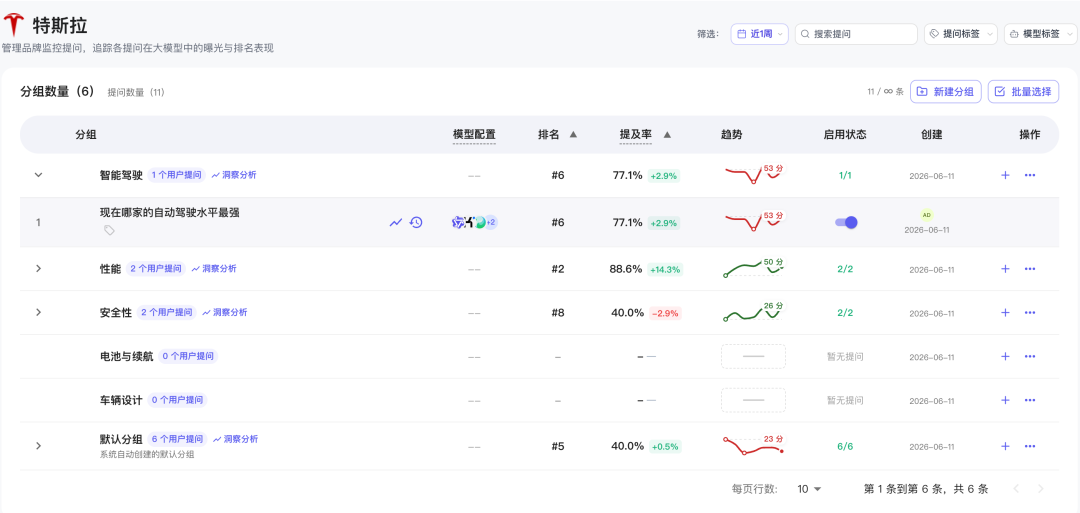The height and width of the screenshot is (513, 1080).
Task: Open the history icon for the 自动驾驶 question
Action: coord(416,222)
